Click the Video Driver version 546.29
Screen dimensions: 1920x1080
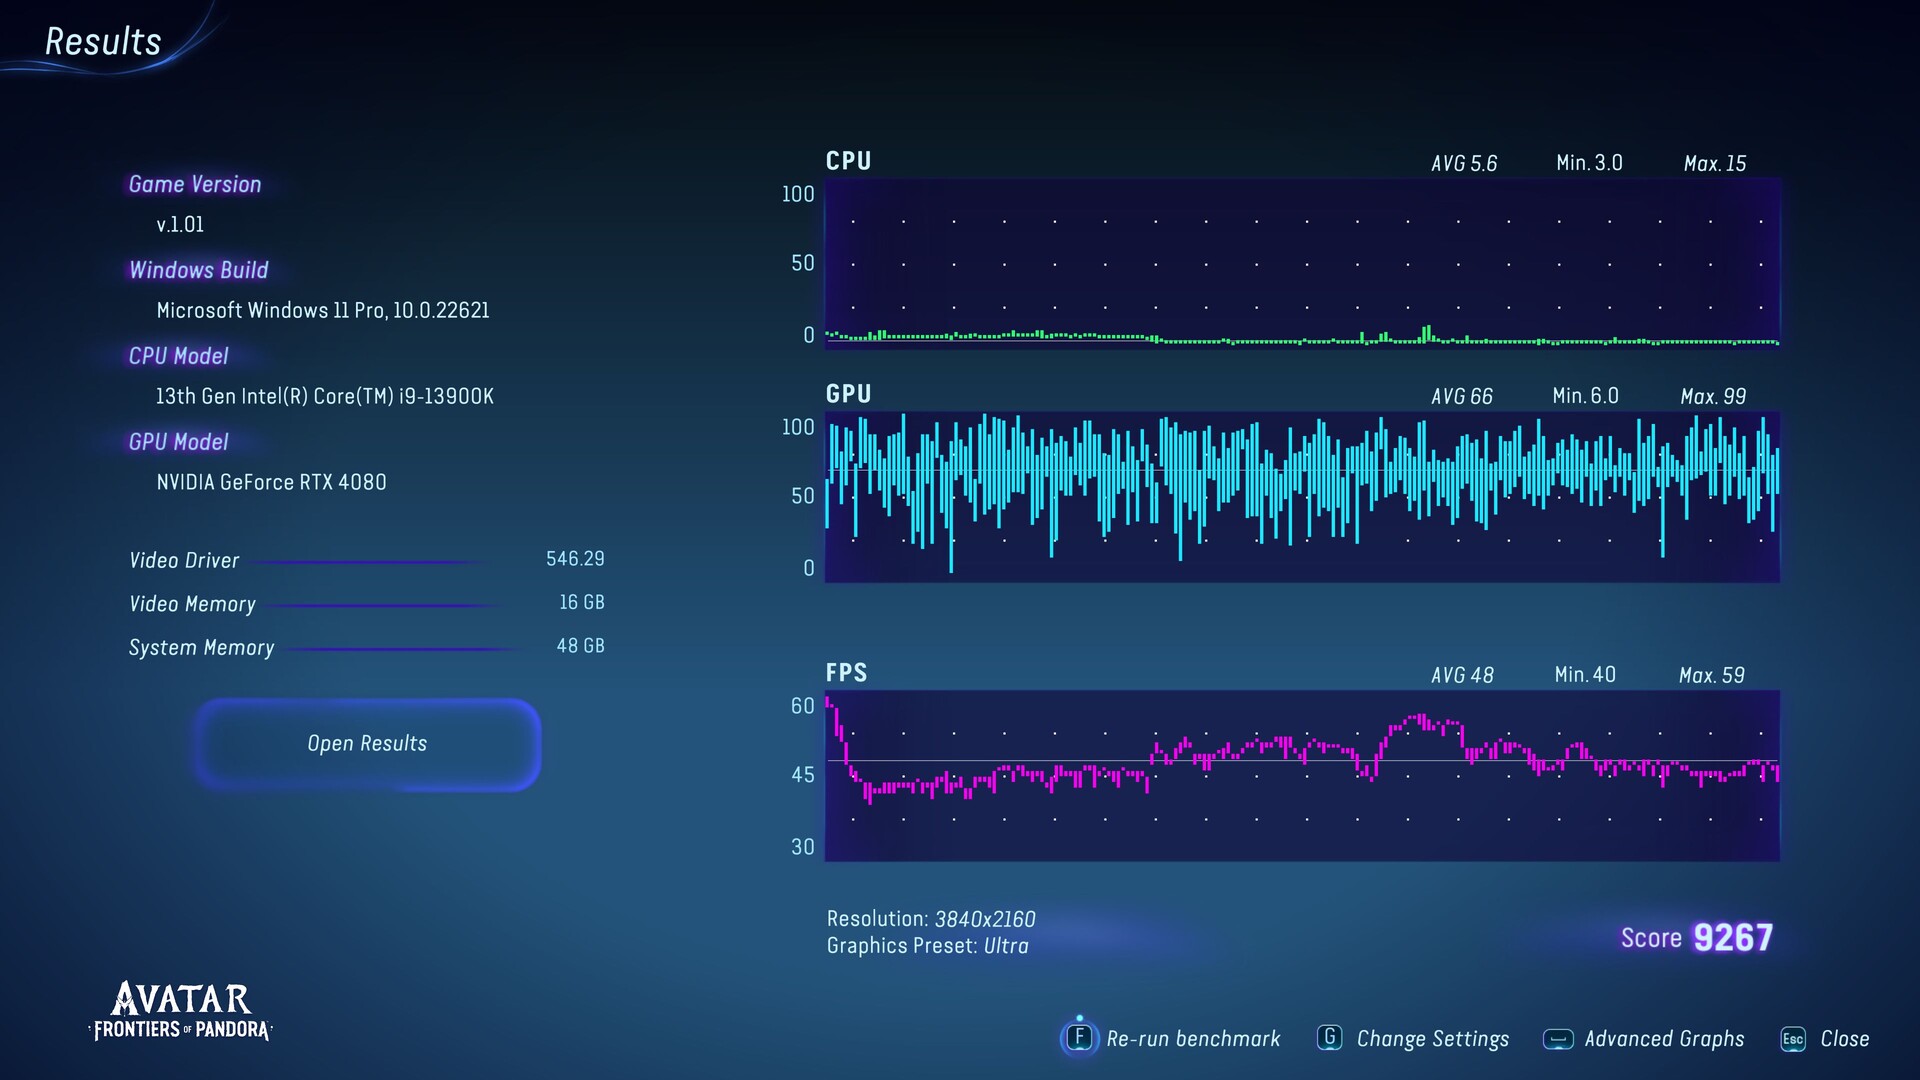[575, 559]
